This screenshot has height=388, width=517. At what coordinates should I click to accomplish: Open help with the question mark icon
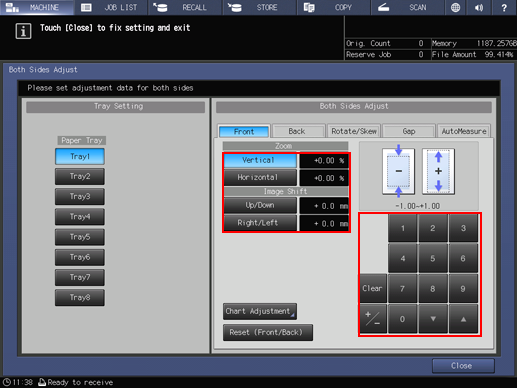504,7
